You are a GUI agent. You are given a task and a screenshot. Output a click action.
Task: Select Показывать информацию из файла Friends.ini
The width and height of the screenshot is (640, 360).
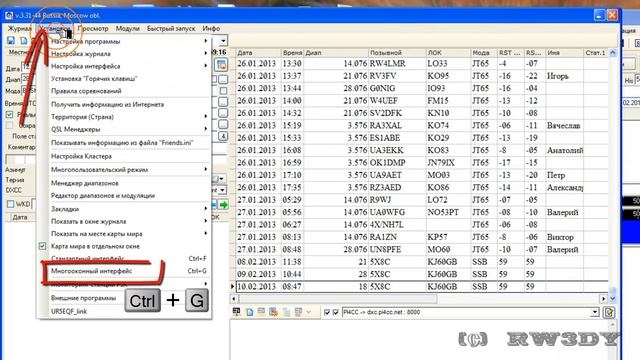tap(122, 142)
